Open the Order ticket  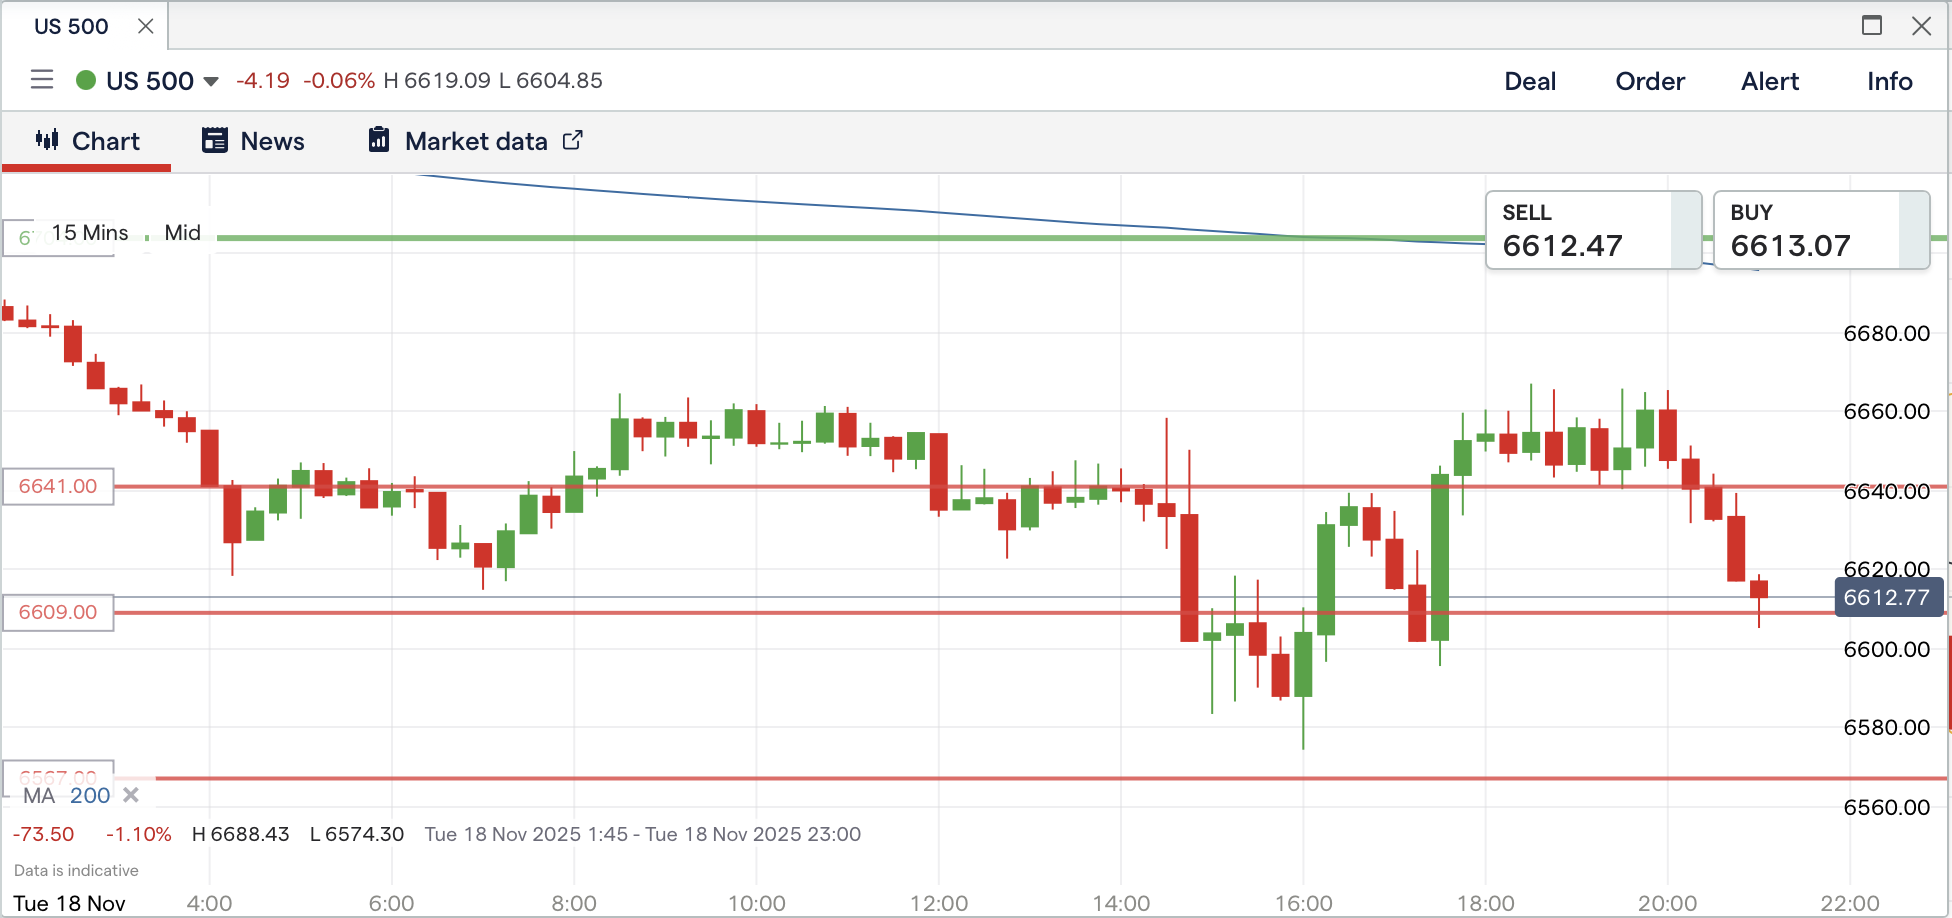click(1650, 81)
